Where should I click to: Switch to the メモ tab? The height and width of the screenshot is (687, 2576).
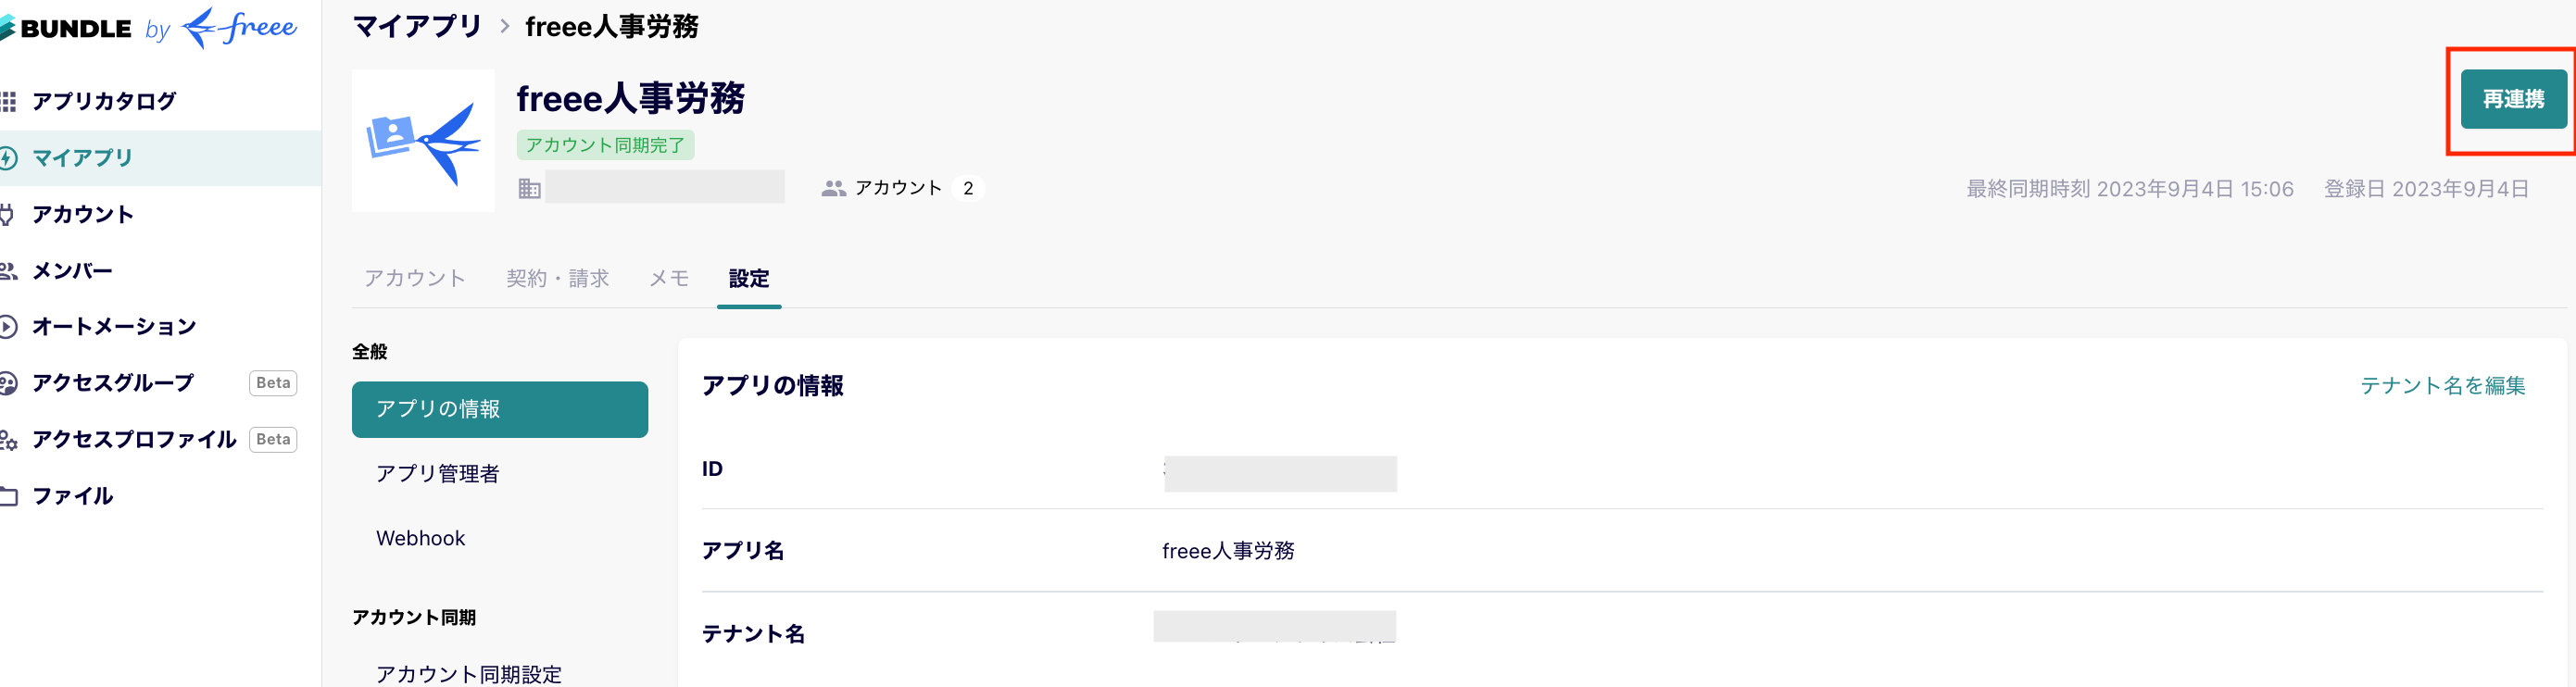click(669, 279)
